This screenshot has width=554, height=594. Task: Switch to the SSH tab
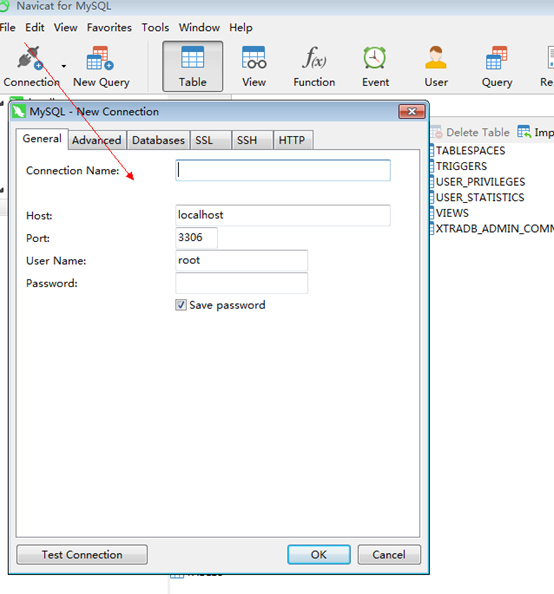(252, 140)
